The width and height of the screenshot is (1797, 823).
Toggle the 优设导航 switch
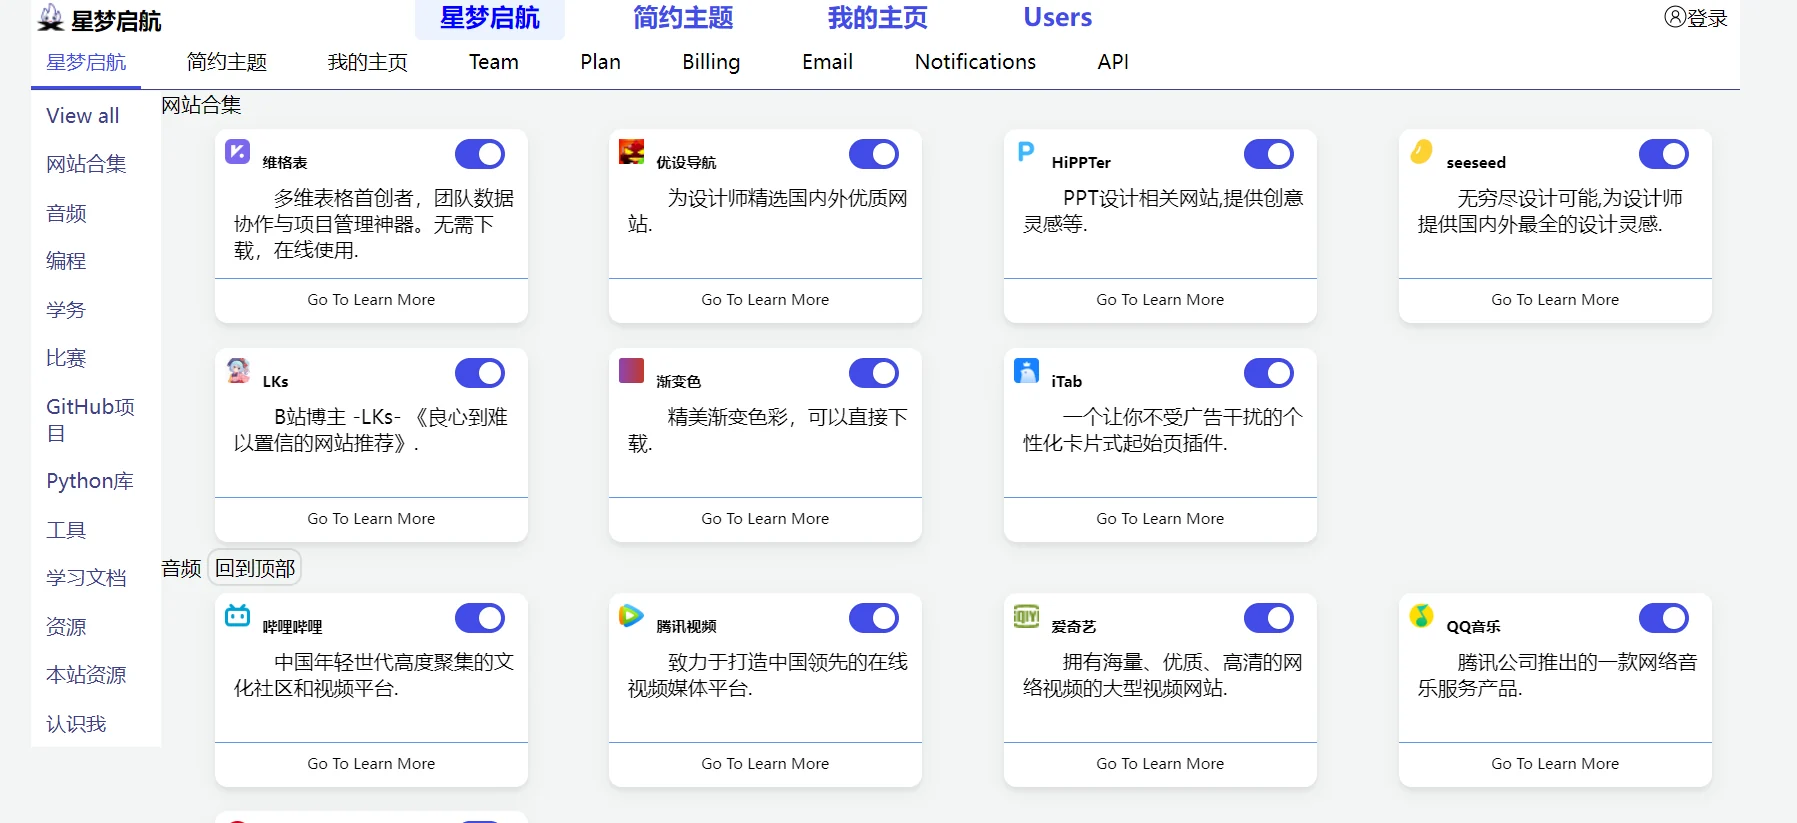(874, 154)
